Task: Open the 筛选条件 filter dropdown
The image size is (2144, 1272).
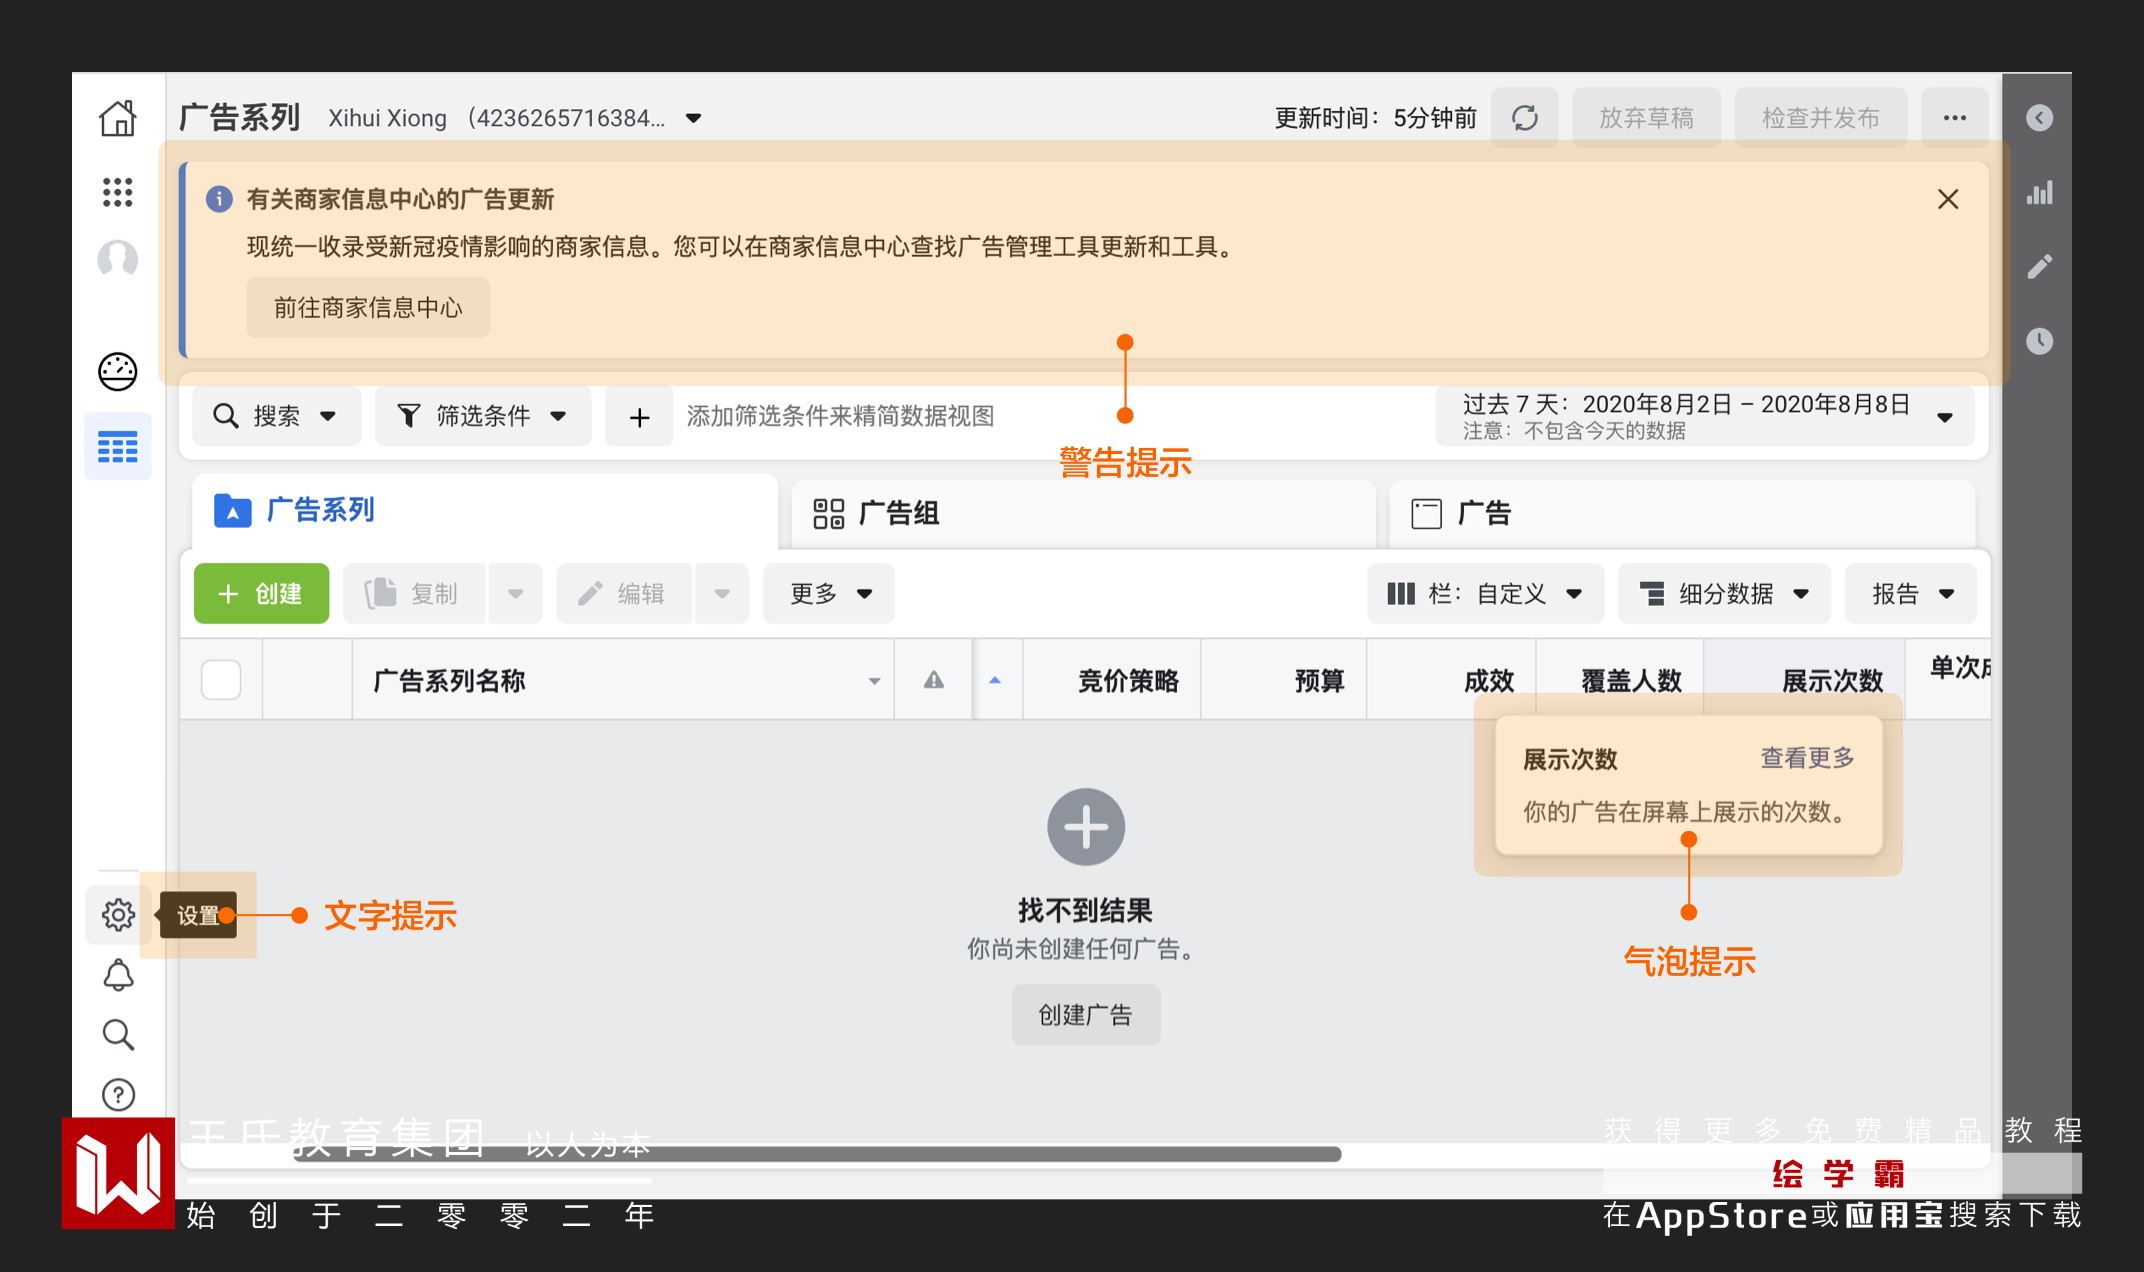Action: tap(483, 416)
